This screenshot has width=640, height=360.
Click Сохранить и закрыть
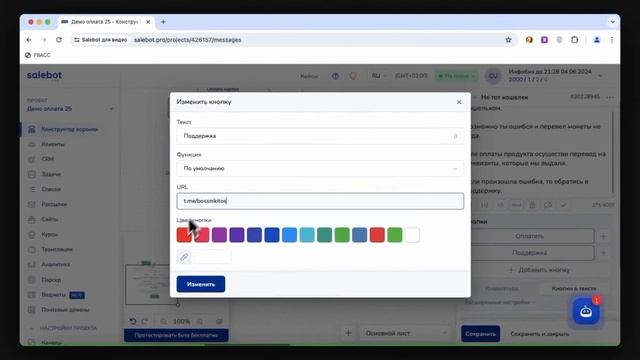(539, 333)
